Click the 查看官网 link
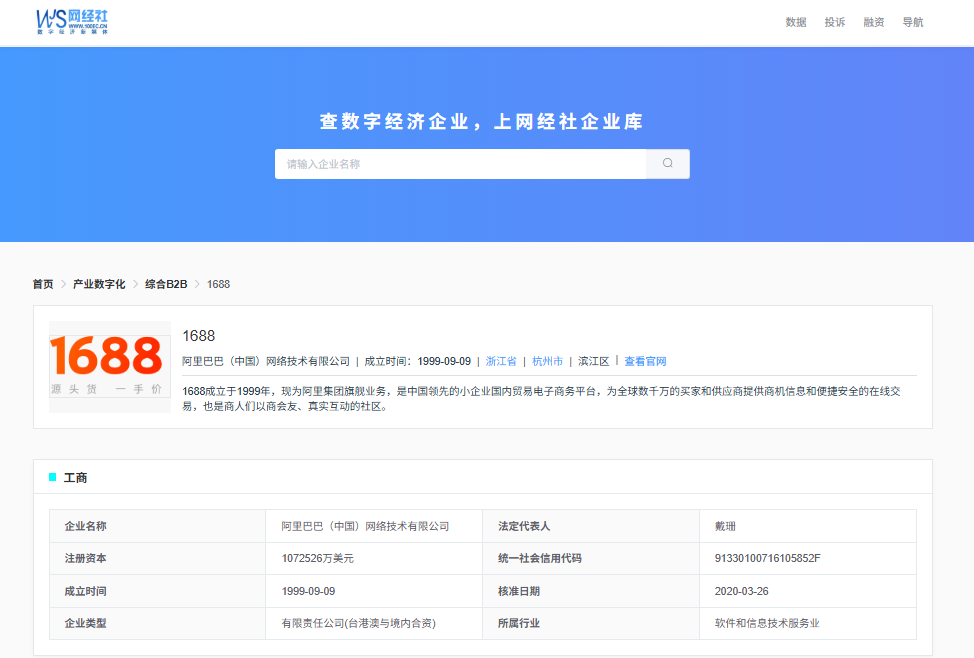This screenshot has width=974, height=658. click(645, 361)
